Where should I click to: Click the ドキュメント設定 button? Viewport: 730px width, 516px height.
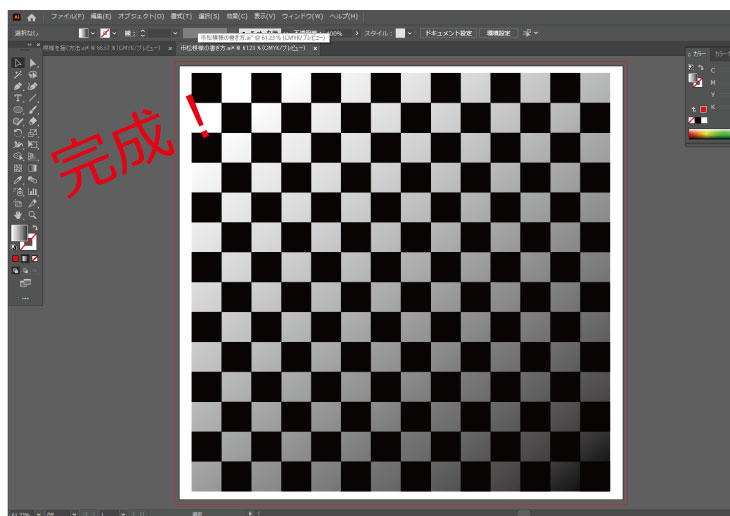click(447, 33)
